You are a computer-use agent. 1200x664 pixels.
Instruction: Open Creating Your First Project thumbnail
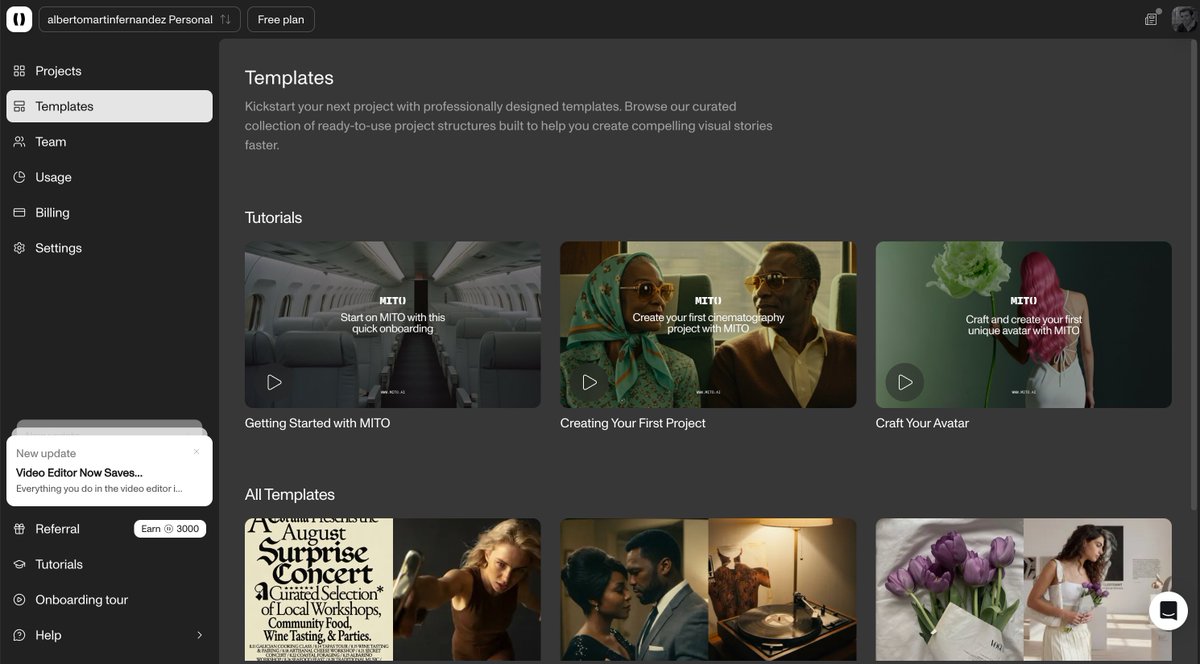[x=708, y=324]
